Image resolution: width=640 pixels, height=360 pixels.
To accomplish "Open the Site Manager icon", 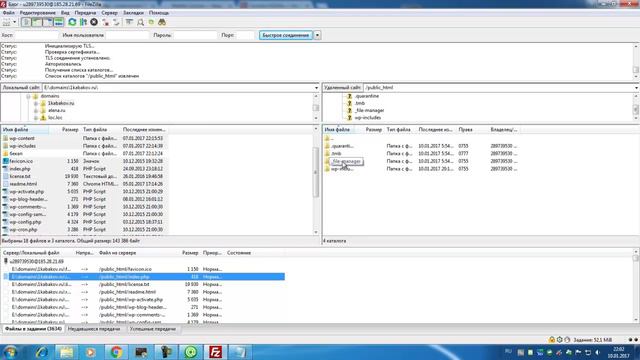I will point(7,22).
